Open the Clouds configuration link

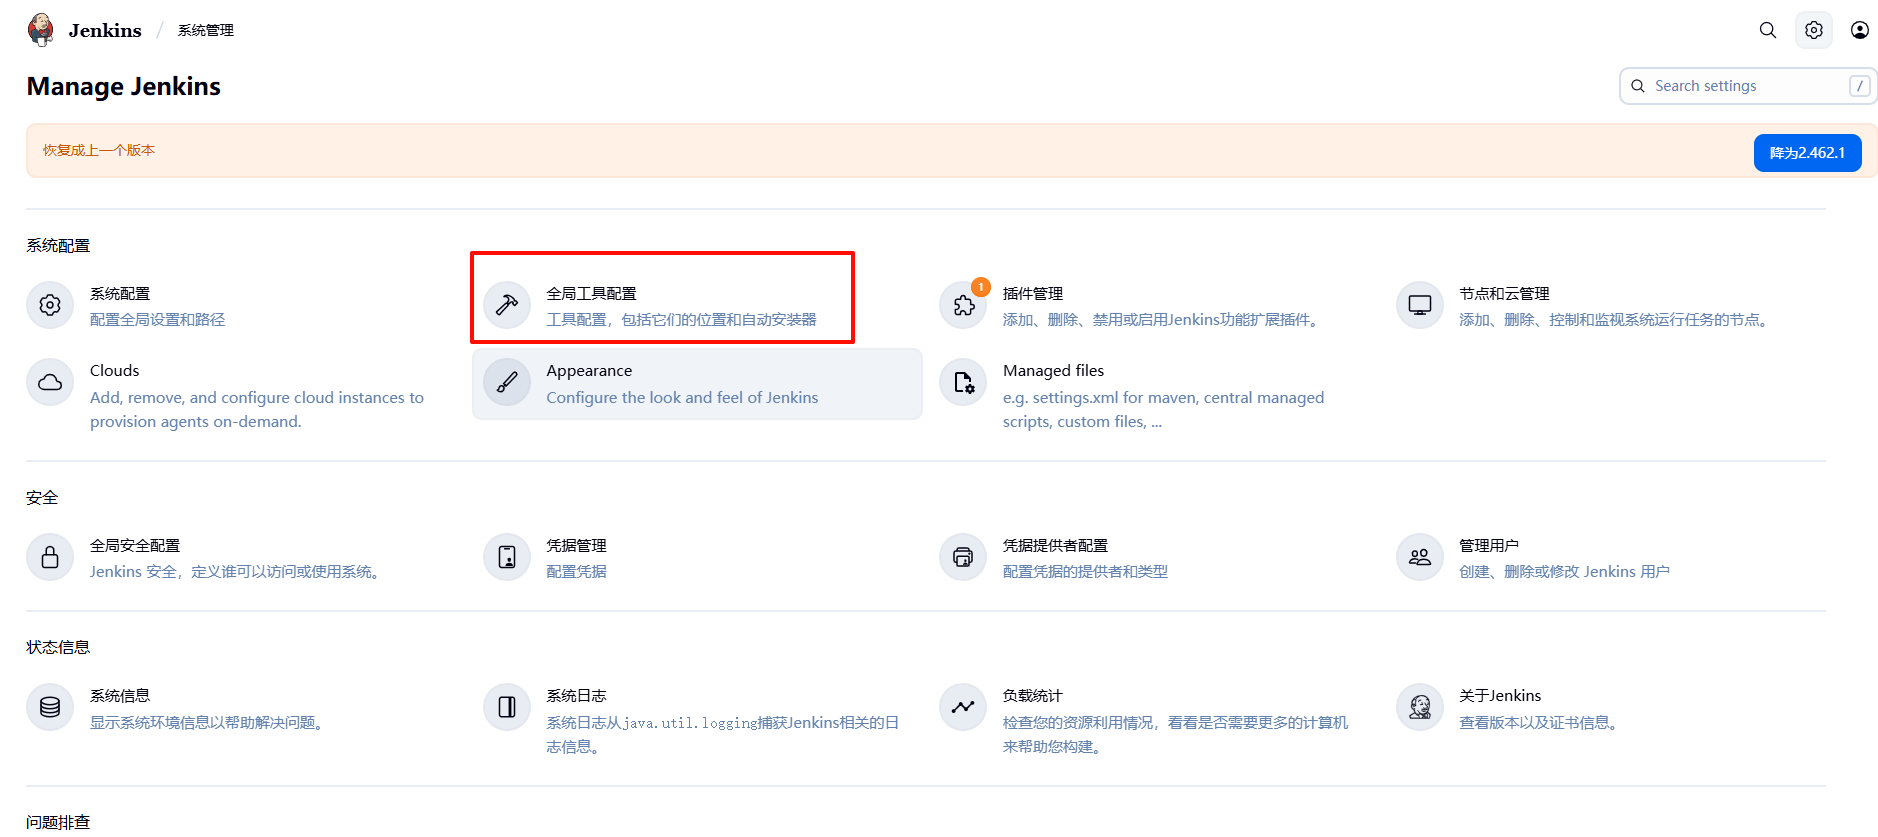click(x=115, y=370)
